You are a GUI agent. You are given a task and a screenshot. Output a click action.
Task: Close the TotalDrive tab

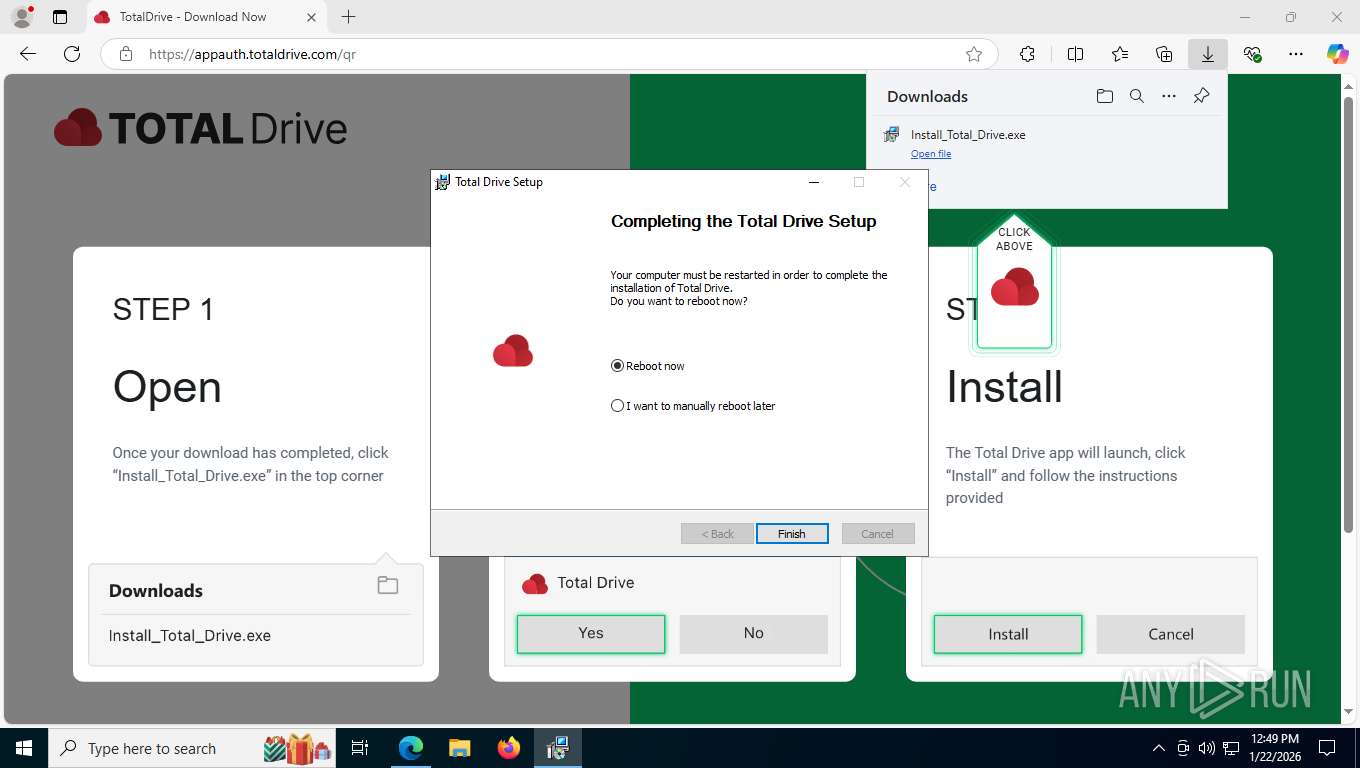click(311, 17)
